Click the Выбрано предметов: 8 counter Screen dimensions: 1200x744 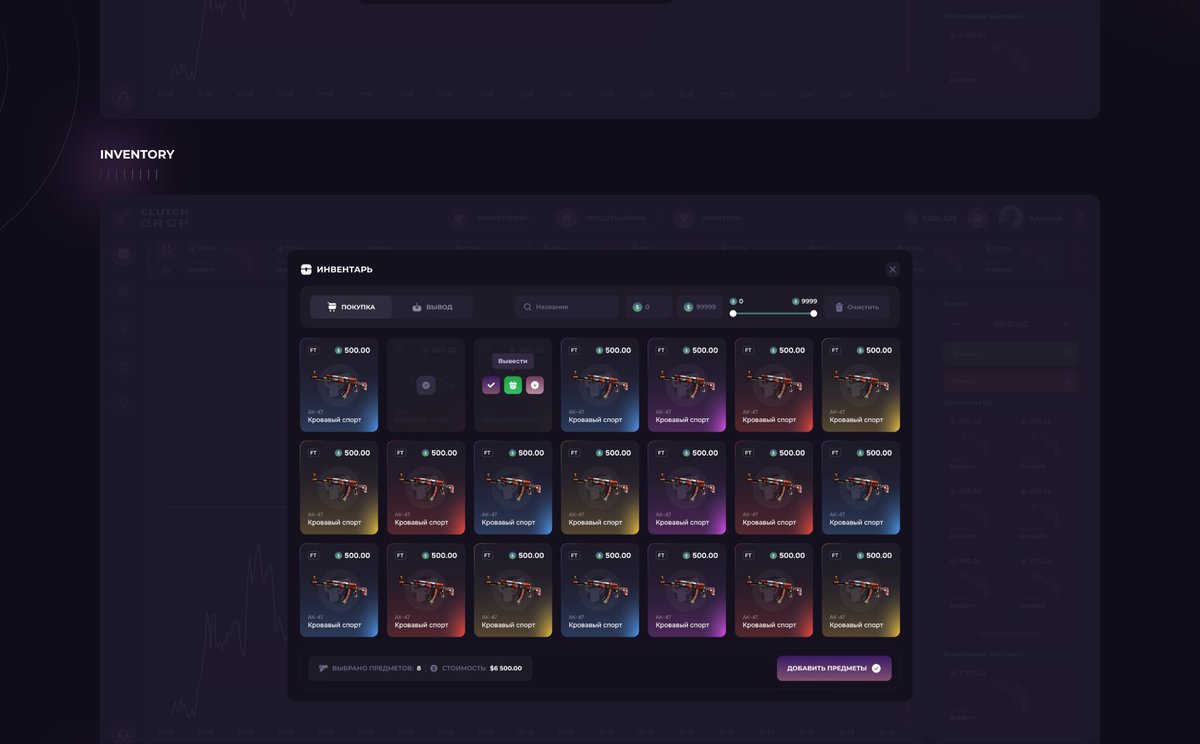[369, 668]
